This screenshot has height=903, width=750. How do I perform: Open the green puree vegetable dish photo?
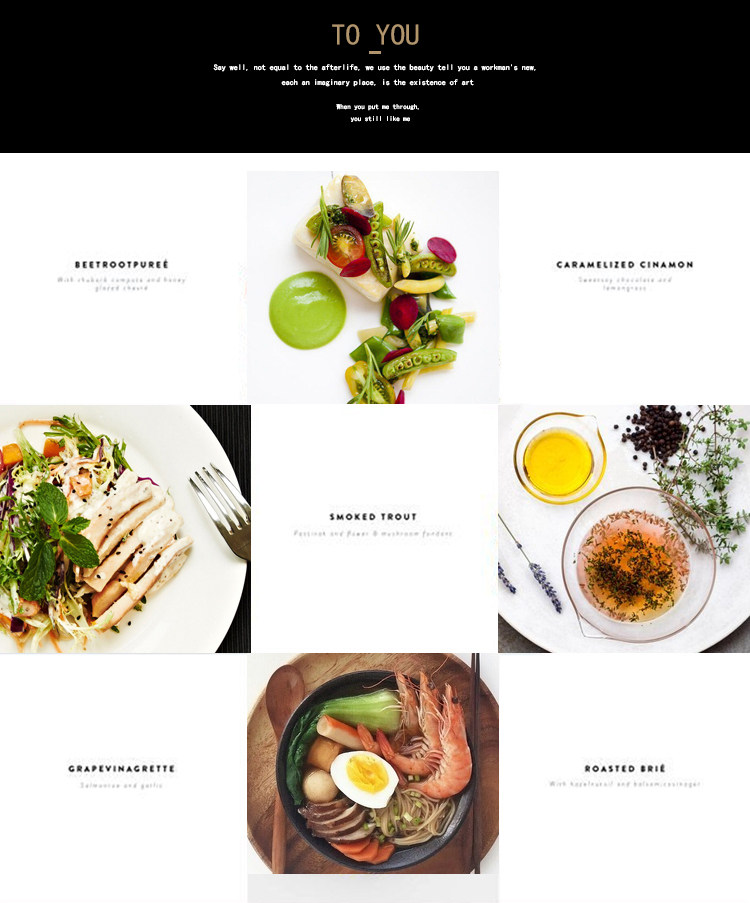coord(373,287)
